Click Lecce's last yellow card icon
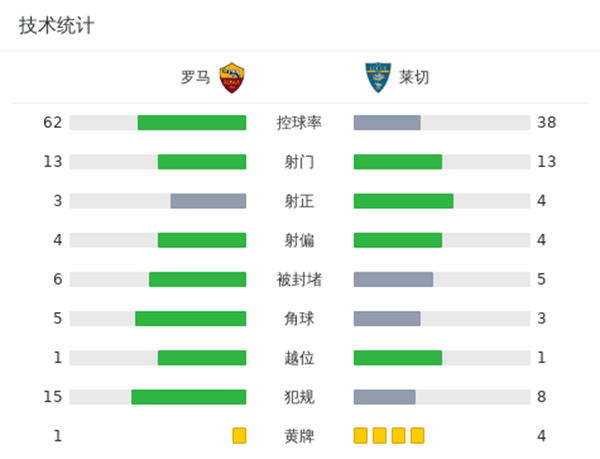Viewport: 600px width, 459px height. 418,436
